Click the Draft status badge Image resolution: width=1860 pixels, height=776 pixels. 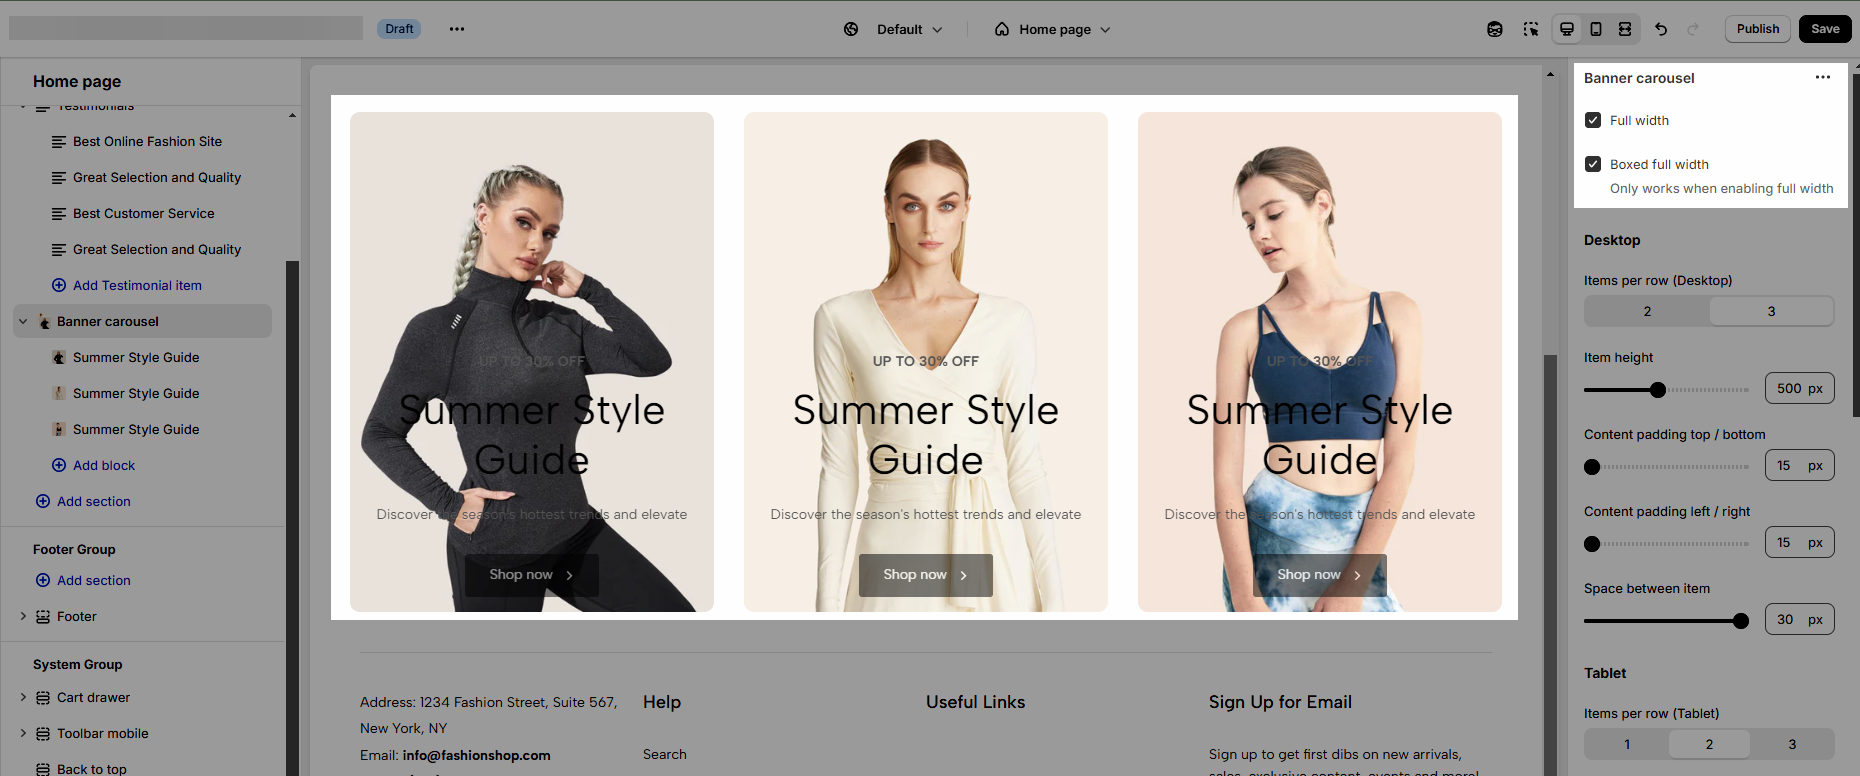coord(399,29)
